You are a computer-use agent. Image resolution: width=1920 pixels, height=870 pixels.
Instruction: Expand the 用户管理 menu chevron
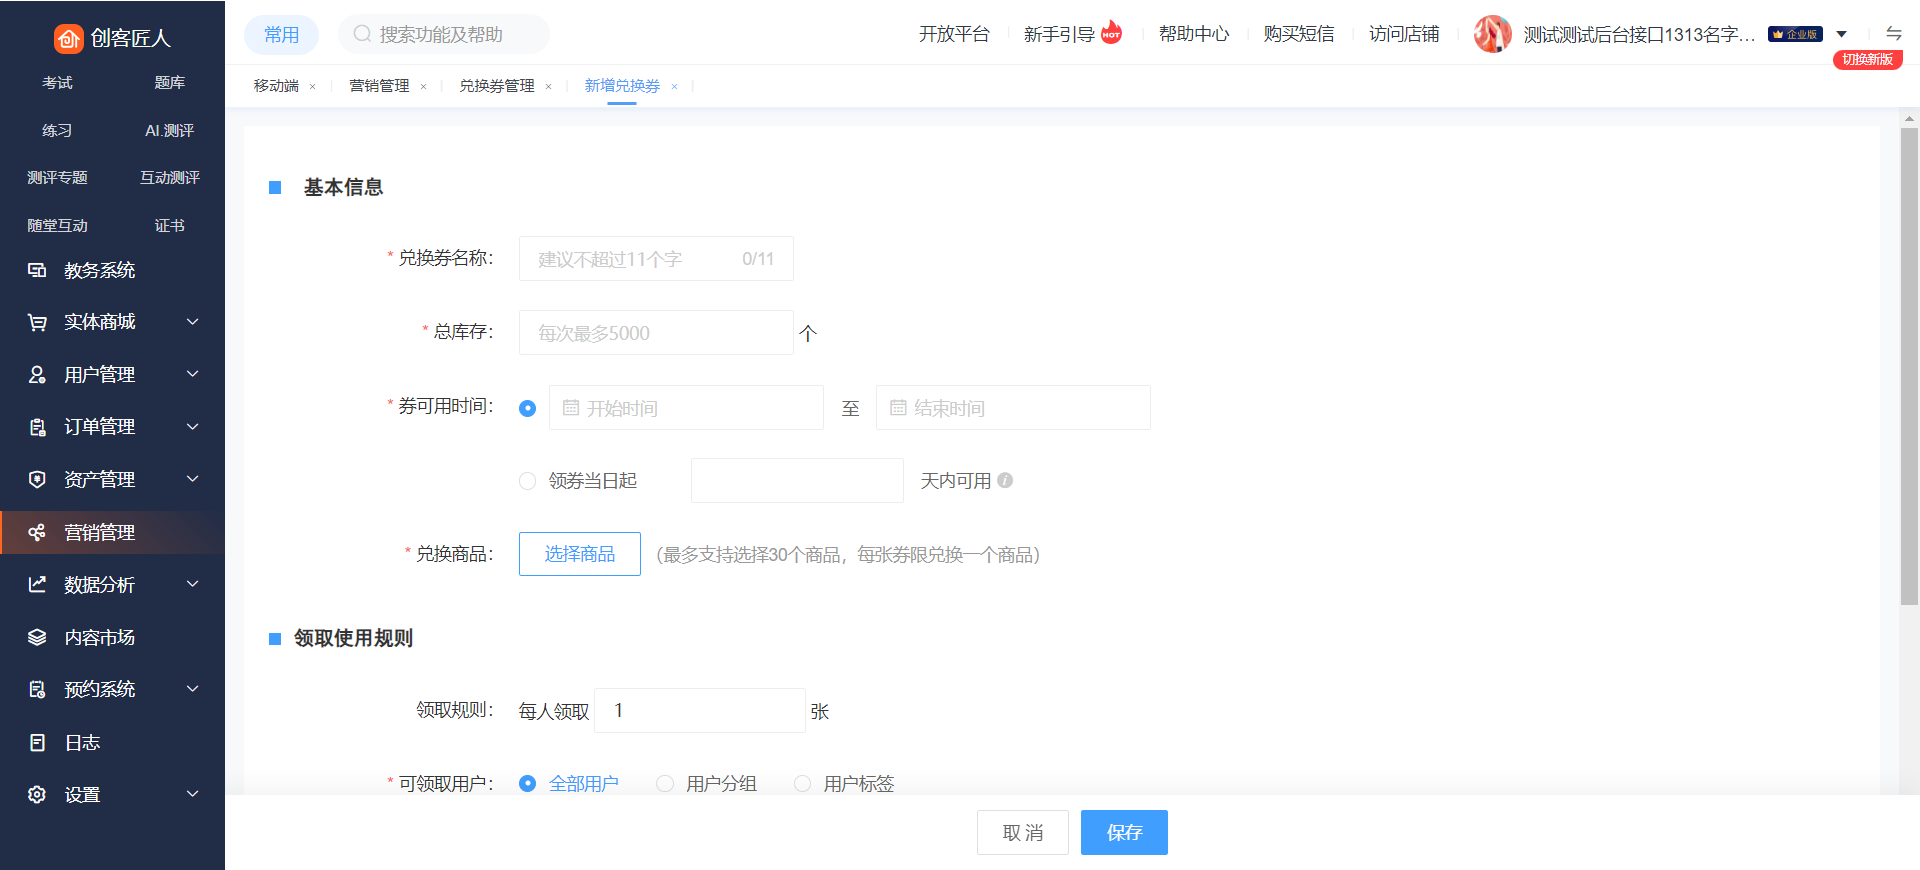(193, 373)
